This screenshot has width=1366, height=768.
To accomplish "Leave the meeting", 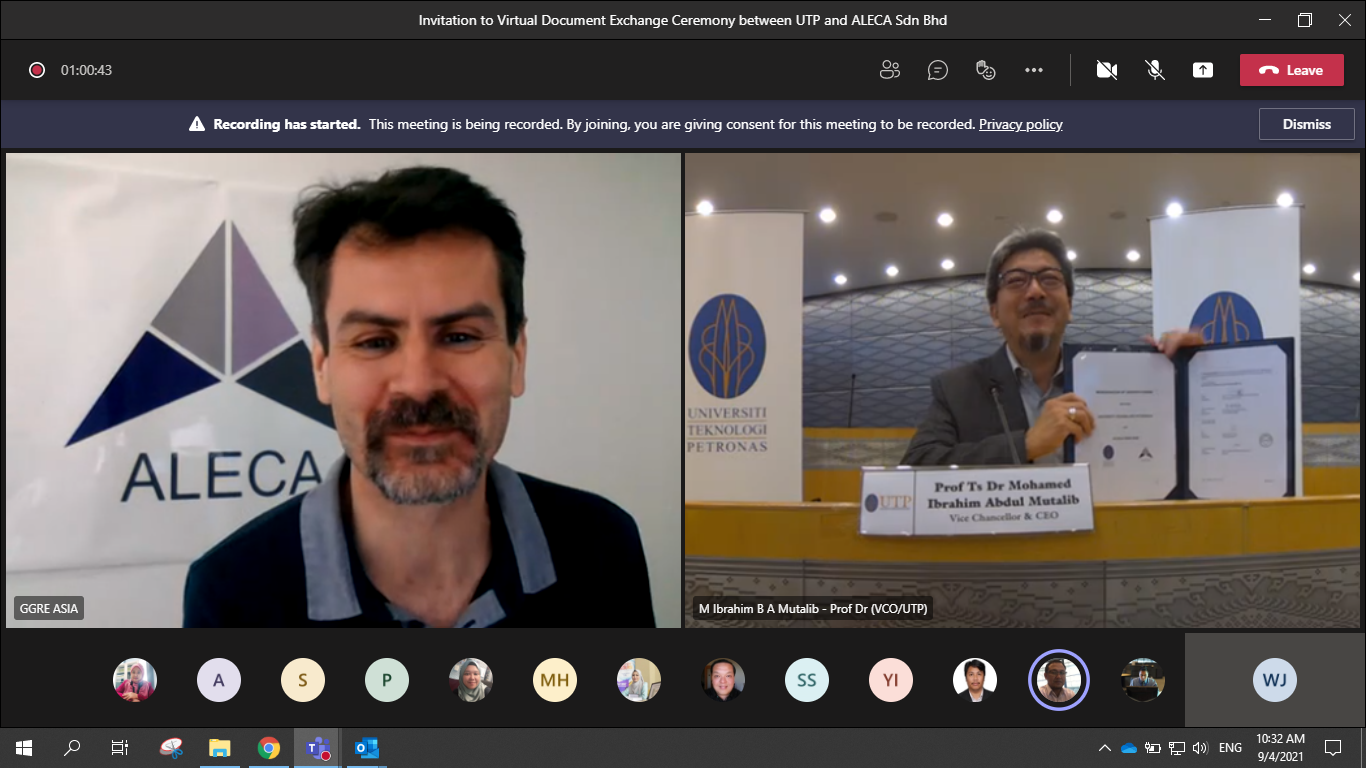I will (x=1291, y=70).
